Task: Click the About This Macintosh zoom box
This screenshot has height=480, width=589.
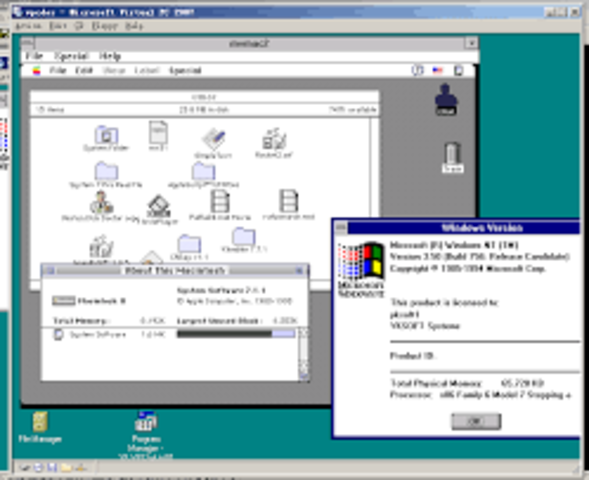Action: click(x=299, y=270)
